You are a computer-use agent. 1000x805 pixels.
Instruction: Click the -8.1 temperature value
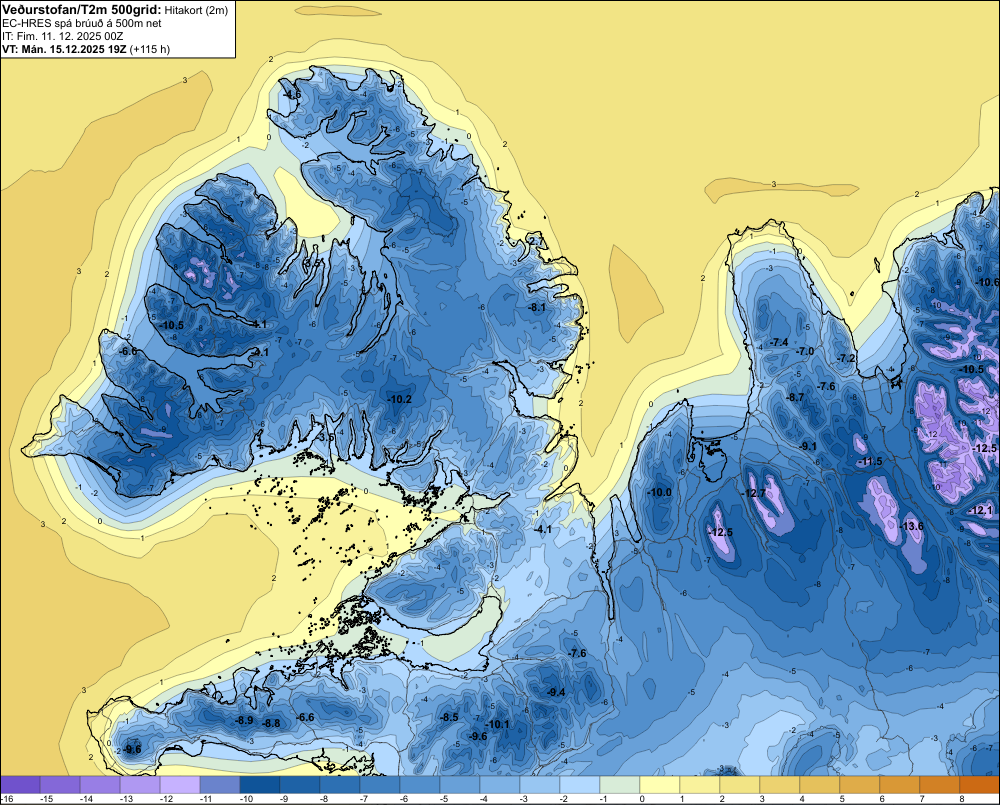[537, 307]
